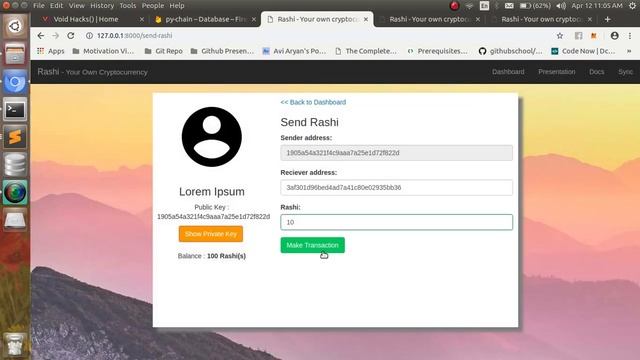
Task: Launch Terminal from dock
Action: click(15, 109)
